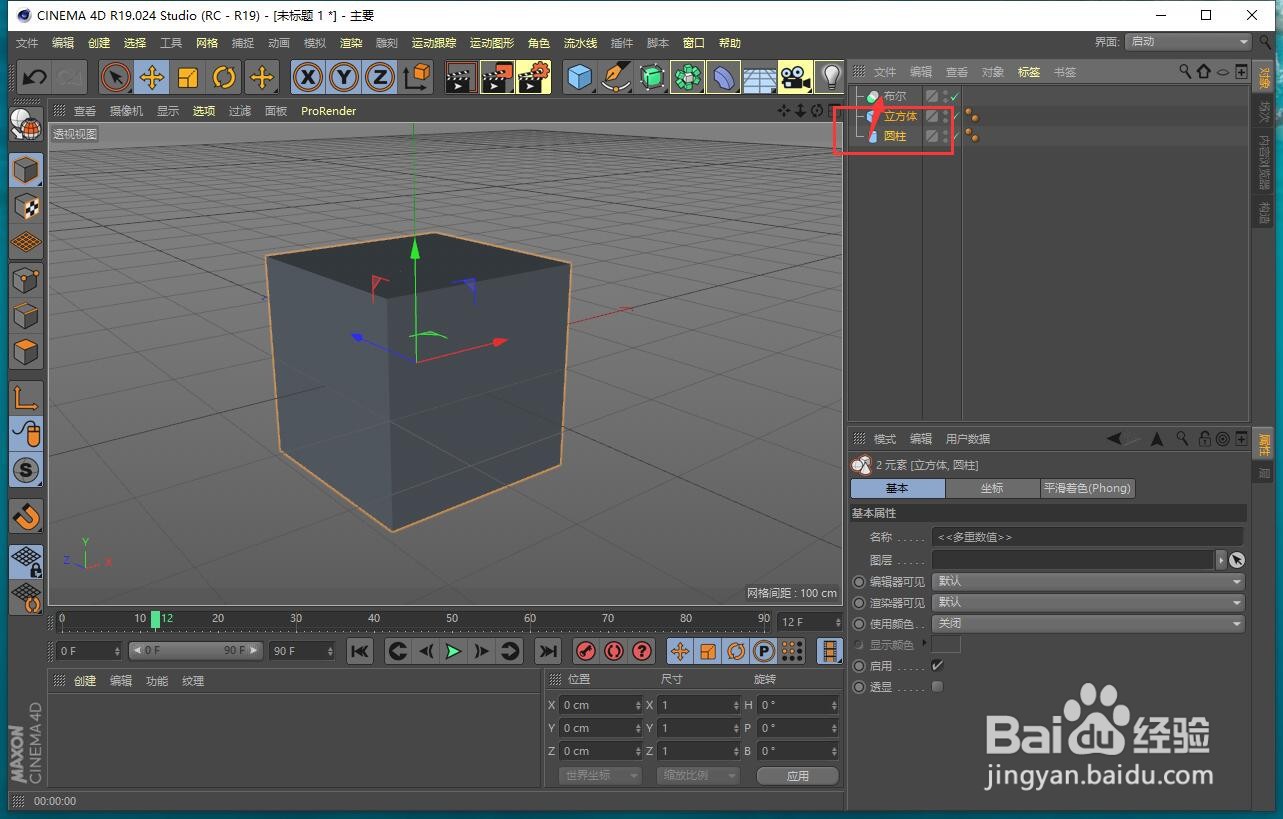Open the 渲染器可见 dropdown
The image size is (1283, 819).
[1088, 602]
